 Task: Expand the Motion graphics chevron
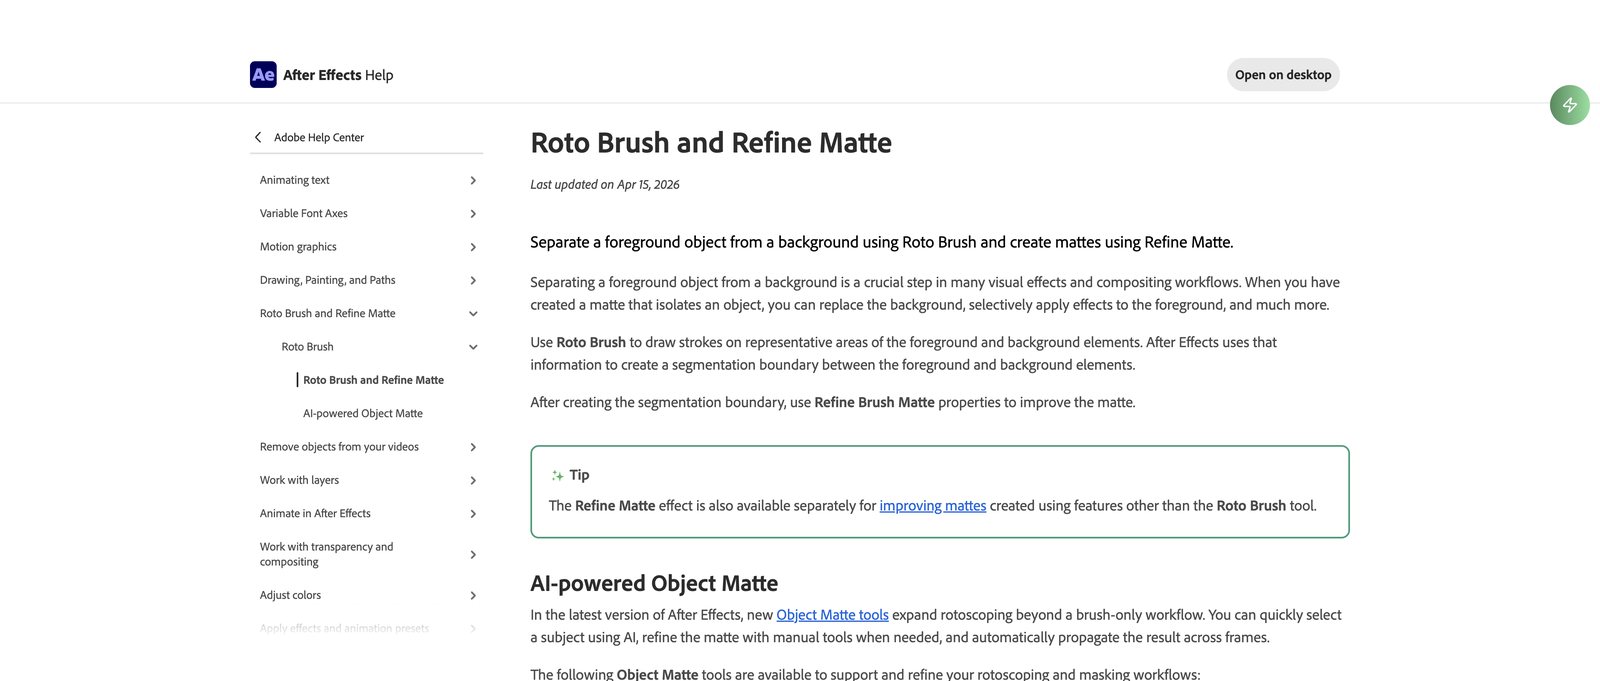pos(473,247)
